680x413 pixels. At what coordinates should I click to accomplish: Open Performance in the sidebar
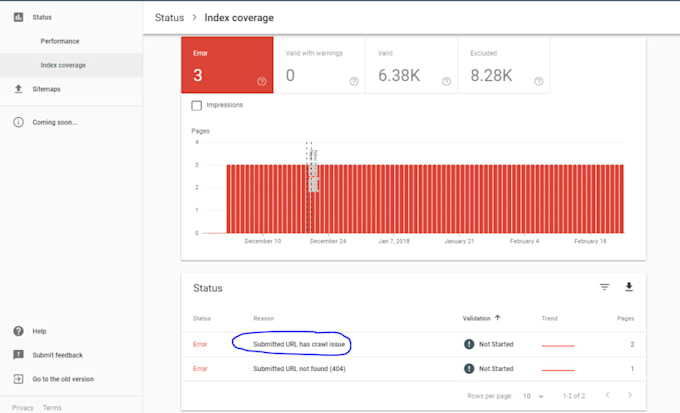(60, 41)
